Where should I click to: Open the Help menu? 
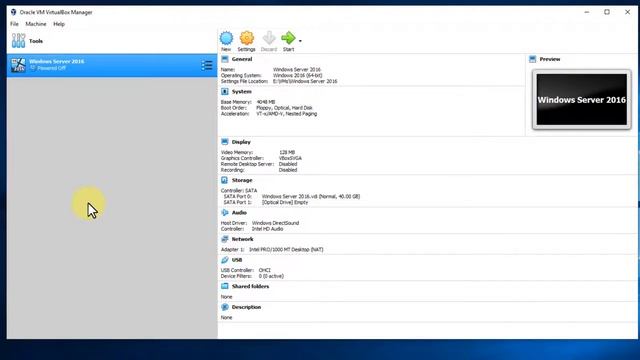click(59, 24)
